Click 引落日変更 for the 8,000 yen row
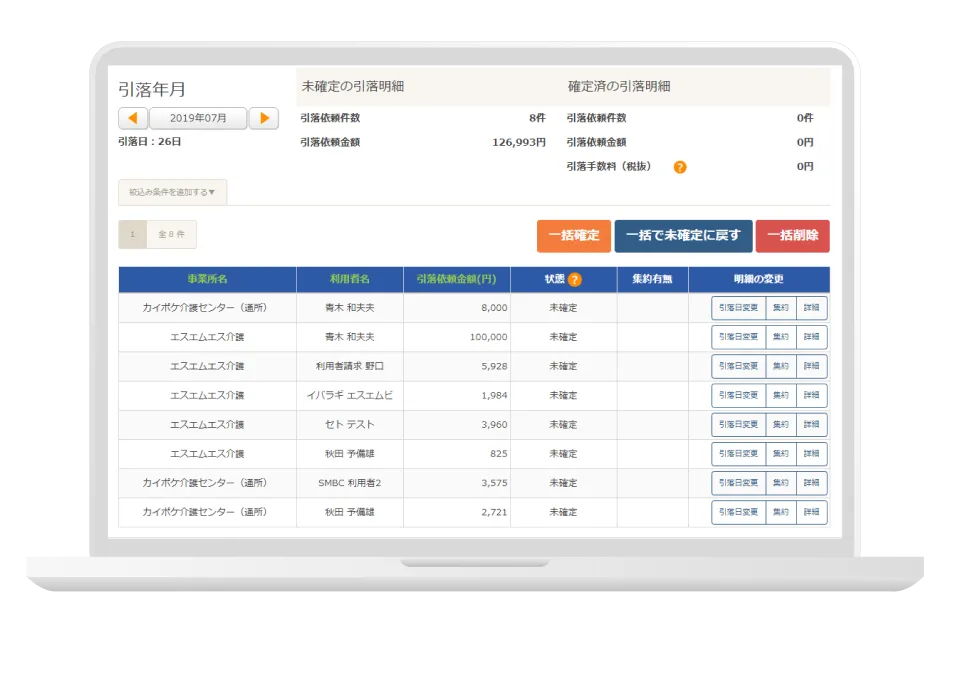968x680 pixels. (x=739, y=308)
